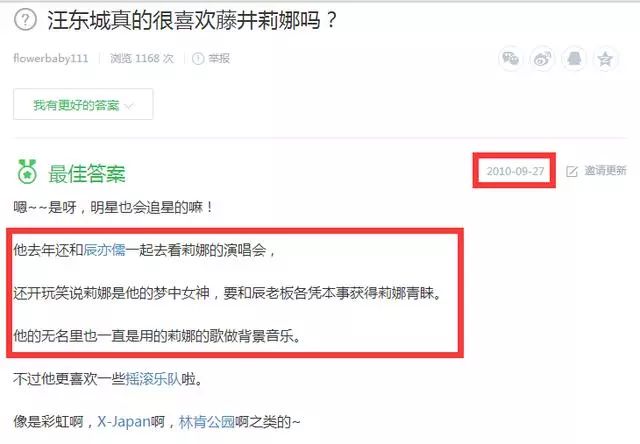The image size is (640, 444).
Task: Open the flowerbaby111 user profile
Action: 51,58
